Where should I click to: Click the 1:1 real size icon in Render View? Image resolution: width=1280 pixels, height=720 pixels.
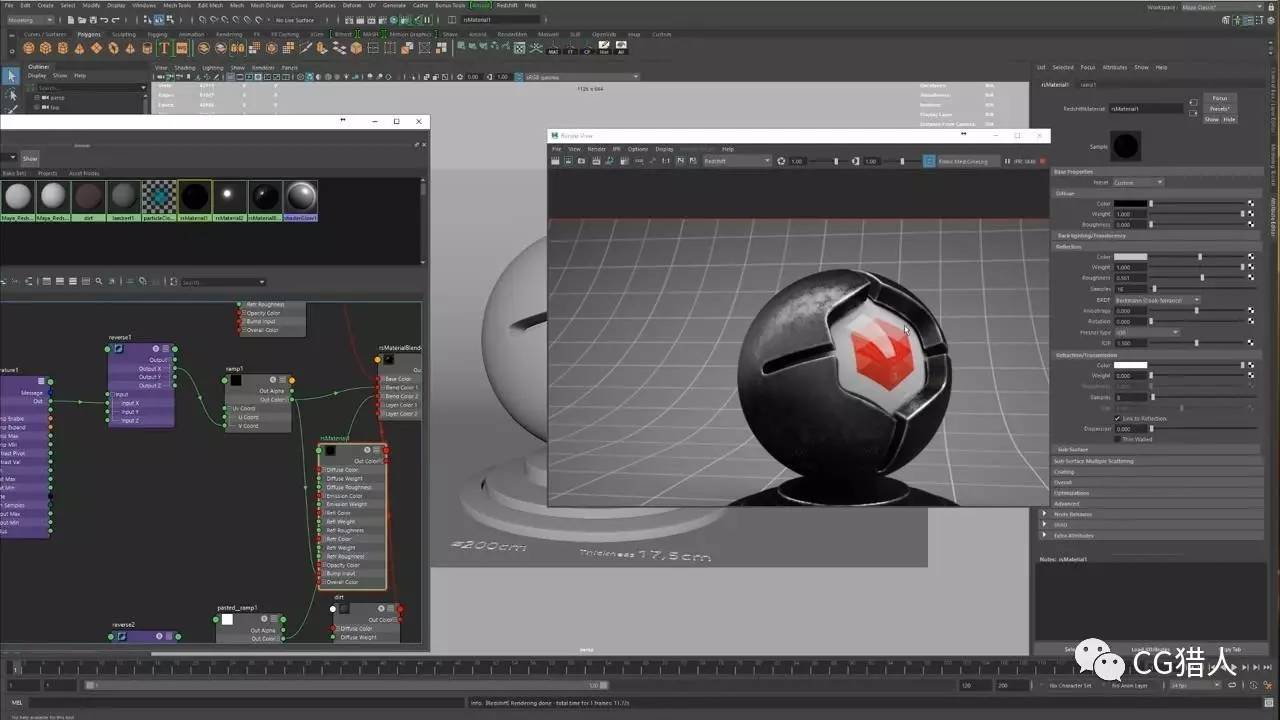[665, 161]
